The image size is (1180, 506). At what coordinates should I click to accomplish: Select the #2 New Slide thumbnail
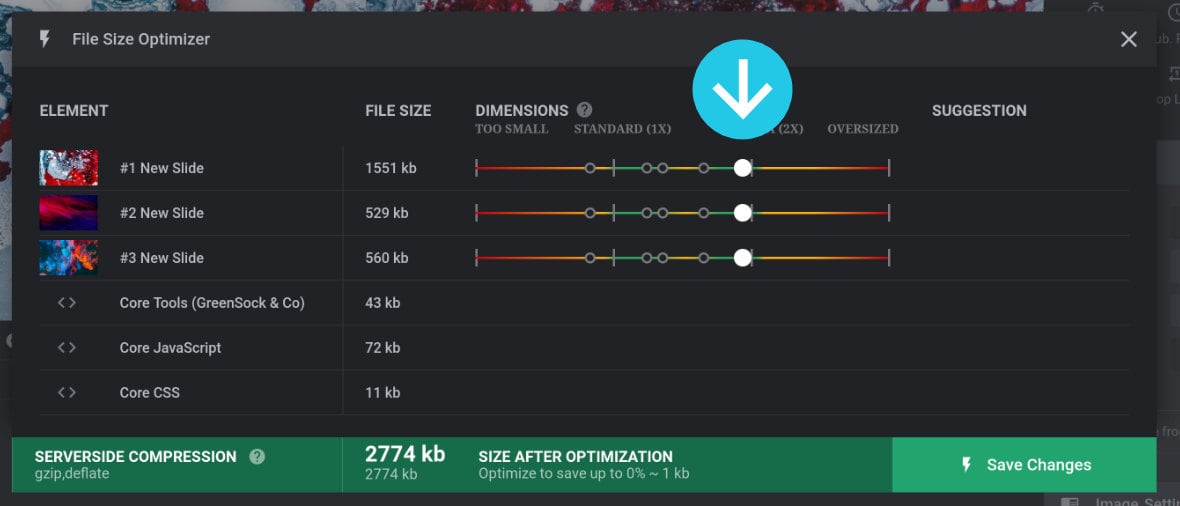pos(69,213)
